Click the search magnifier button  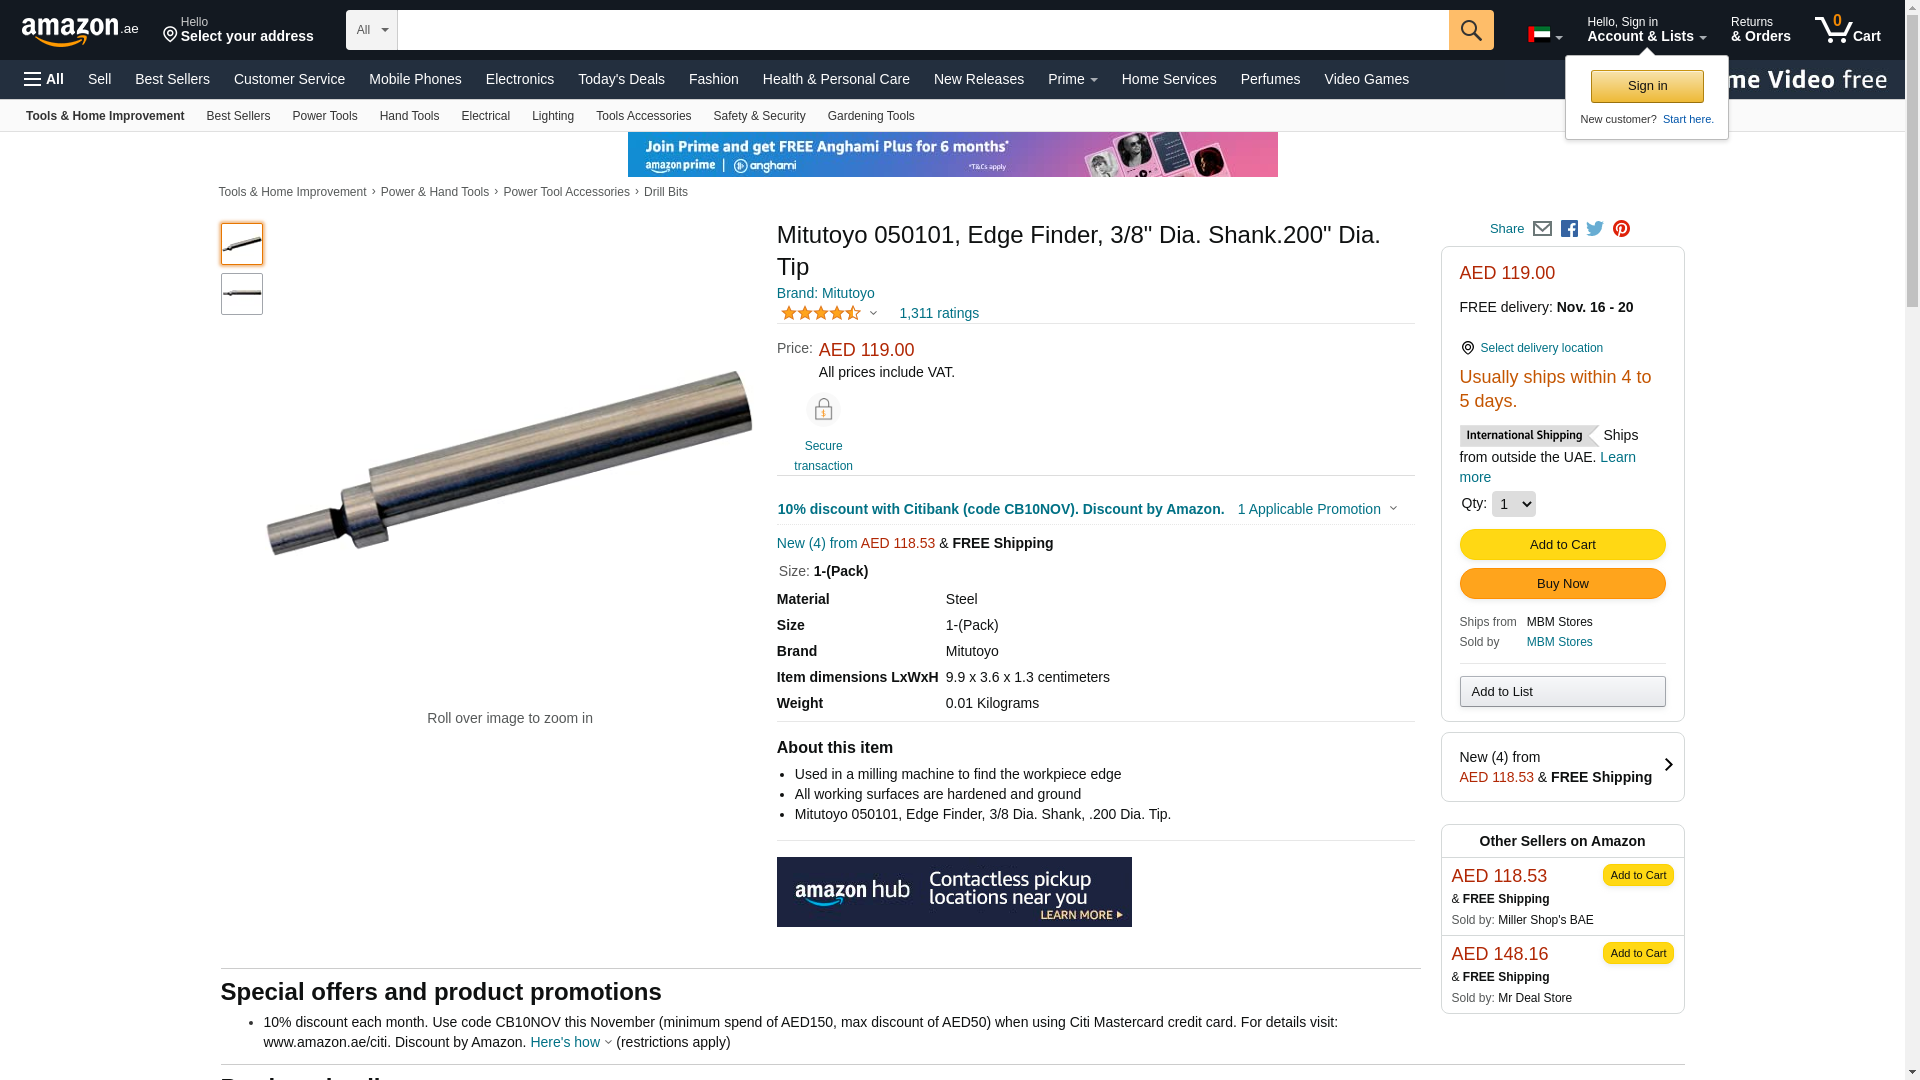click(1471, 30)
